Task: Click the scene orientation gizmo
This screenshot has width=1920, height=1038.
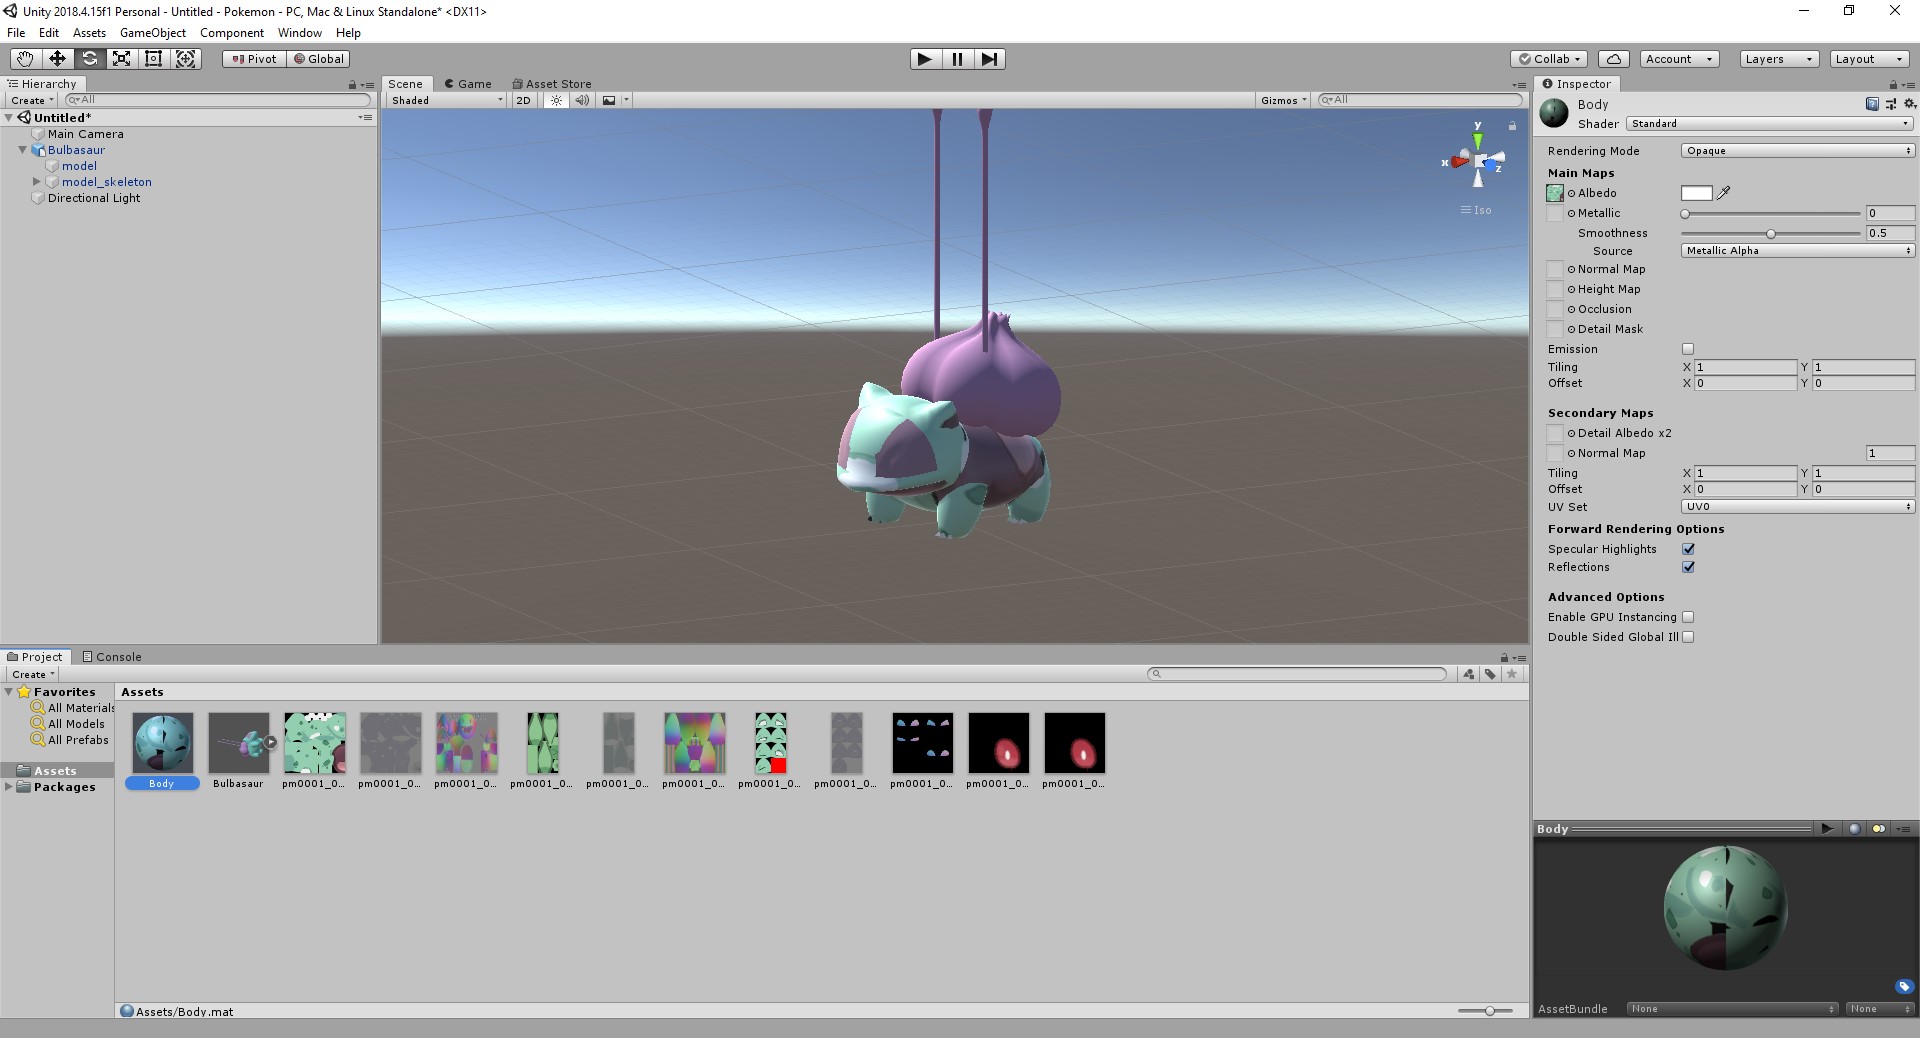Action: coord(1477,160)
